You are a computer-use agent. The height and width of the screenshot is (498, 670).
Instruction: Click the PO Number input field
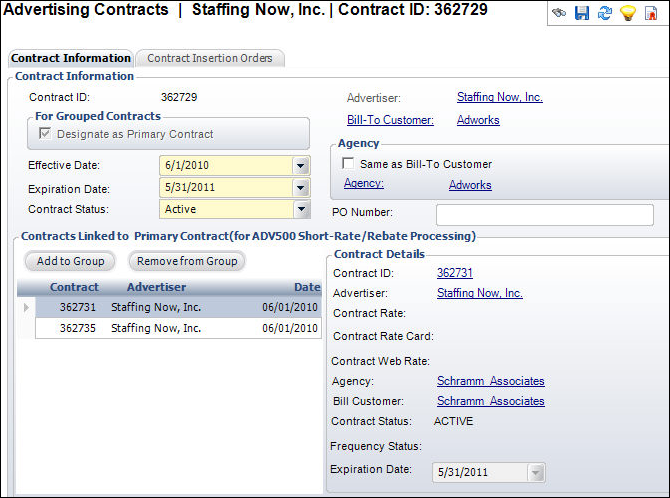pos(545,215)
